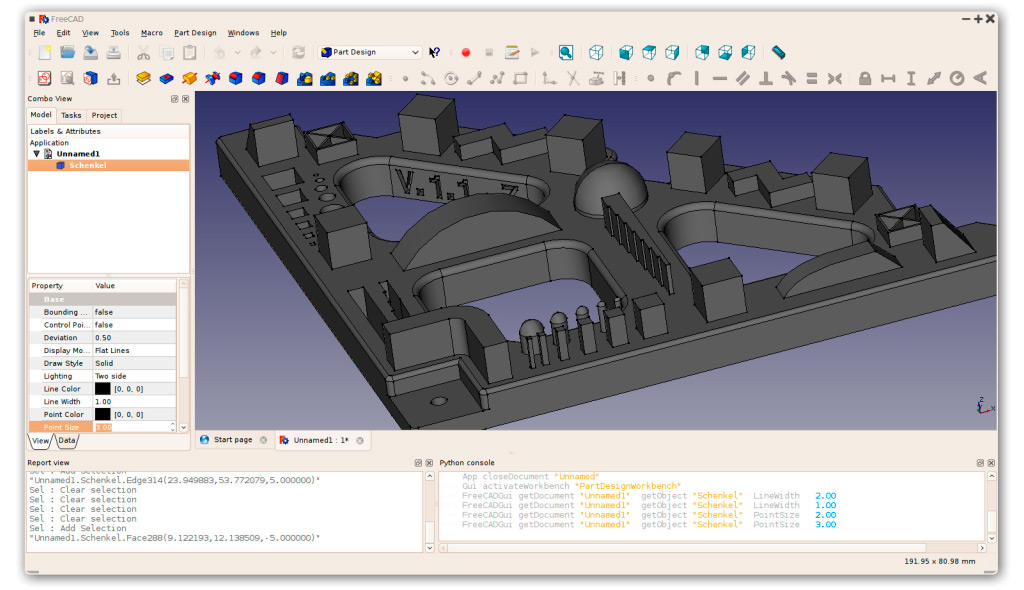Close the Start page tab
Viewport: 1024px width, 590px height.
[x=264, y=439]
